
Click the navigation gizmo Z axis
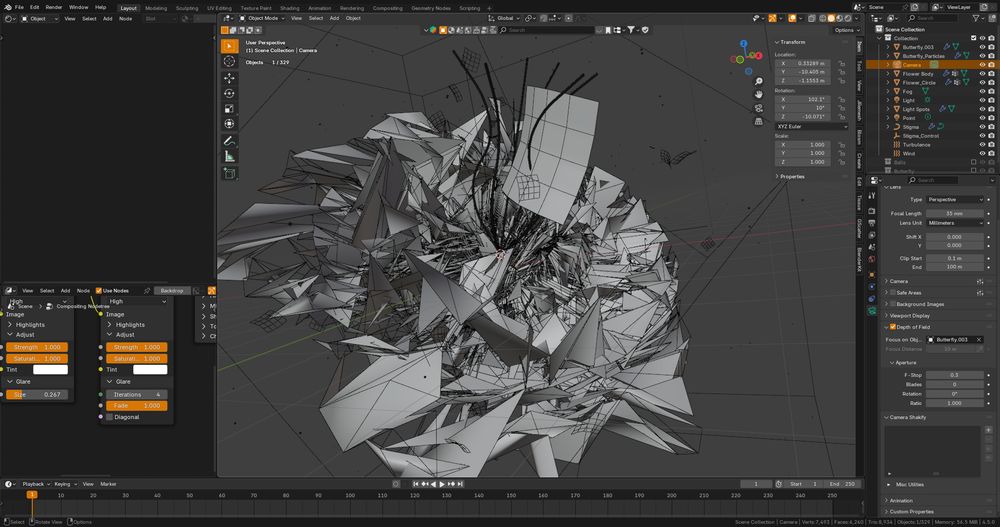click(744, 44)
